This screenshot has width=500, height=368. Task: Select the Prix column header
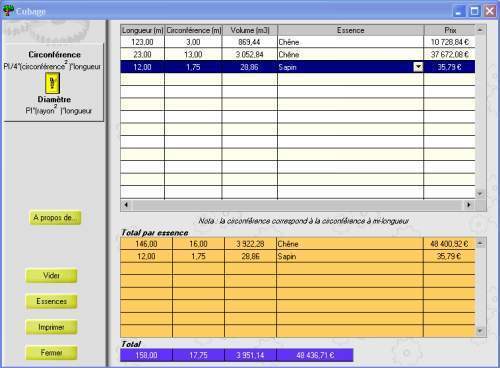click(x=450, y=30)
